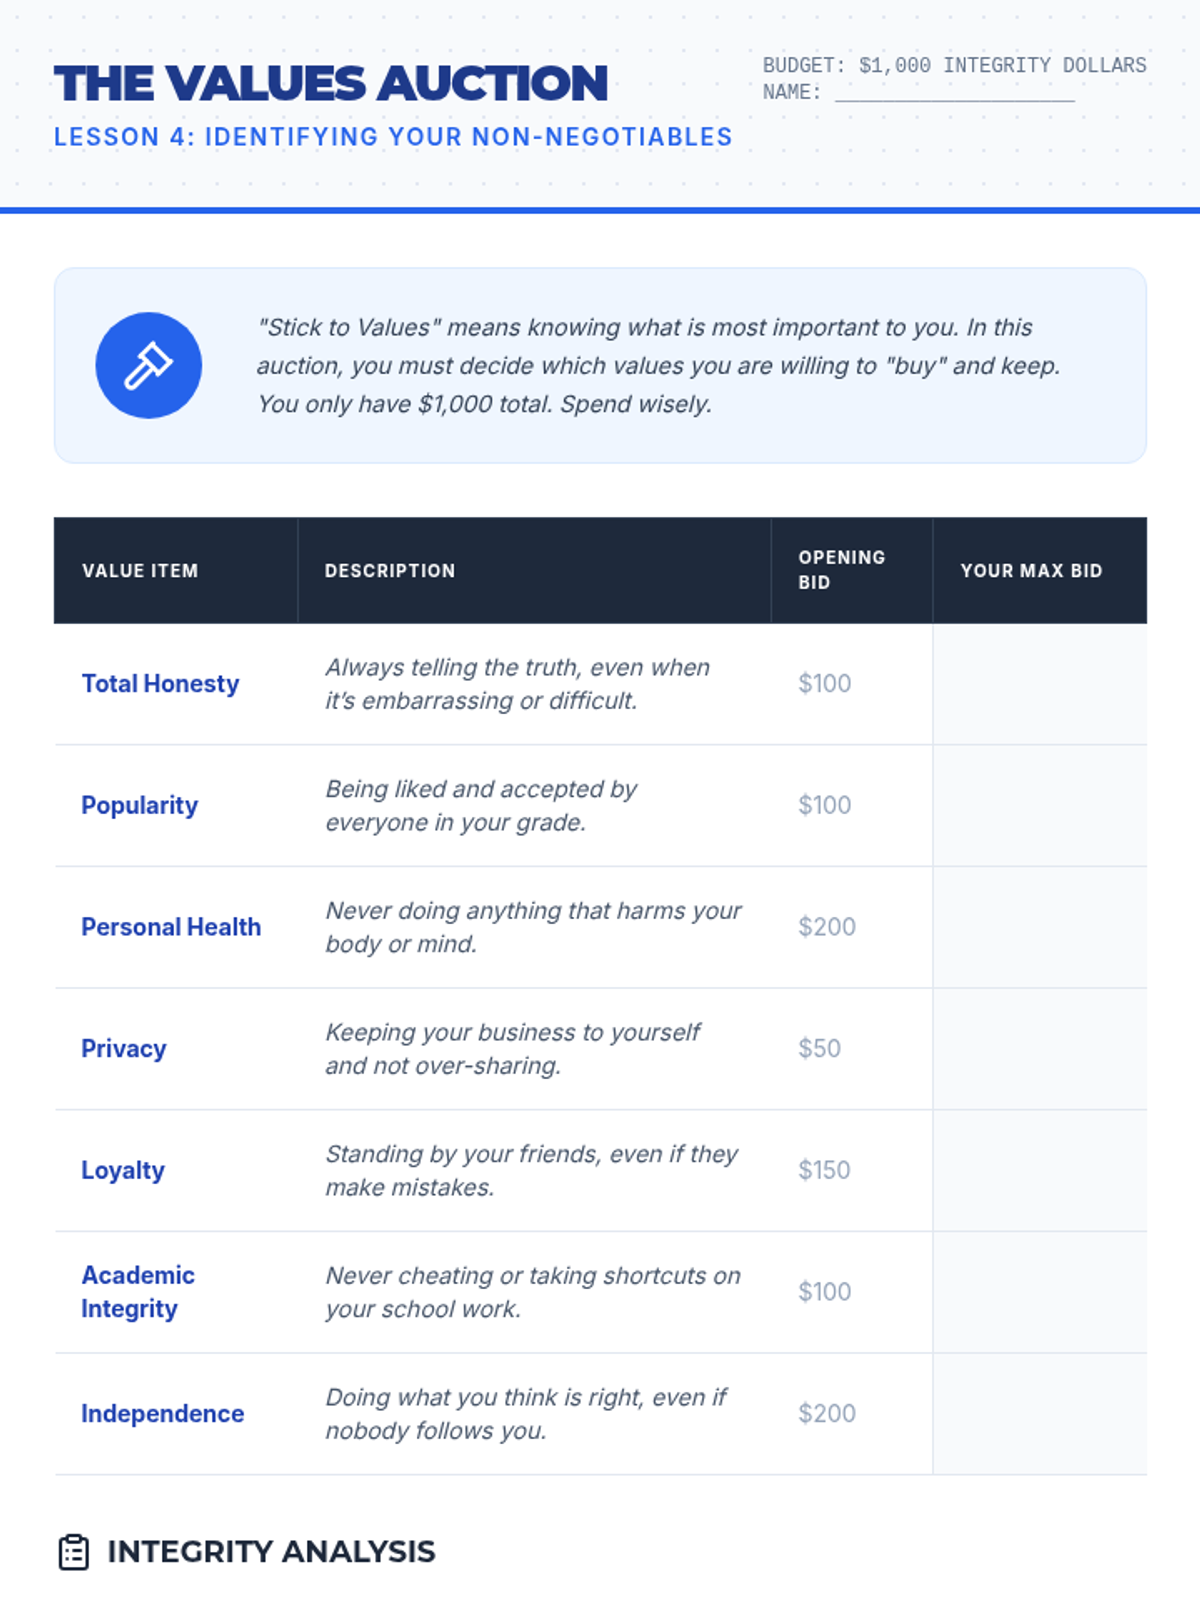Select the Independence value item label

(162, 1414)
